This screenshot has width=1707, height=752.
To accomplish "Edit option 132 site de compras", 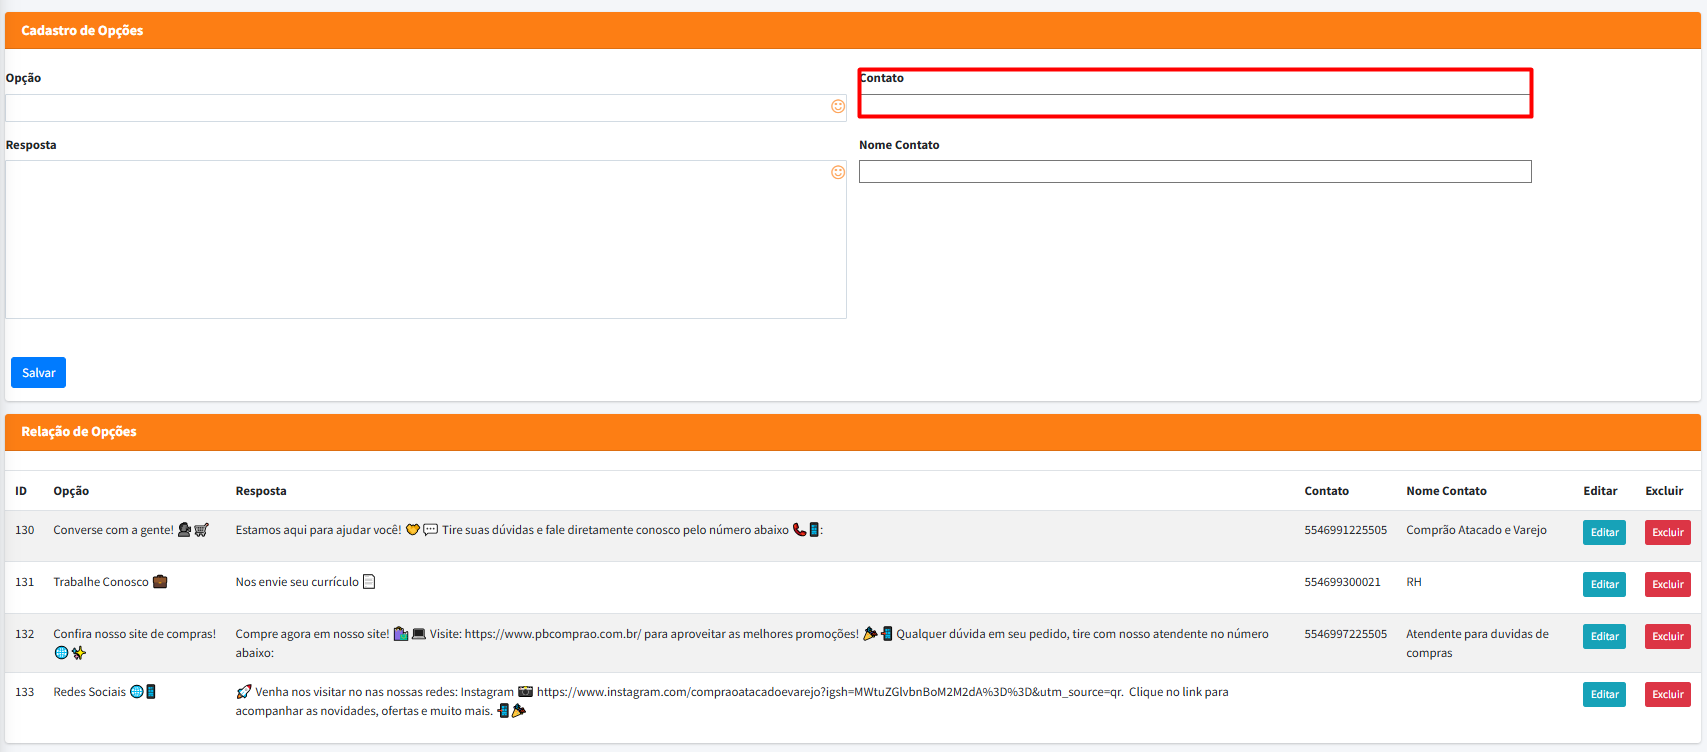I will (1604, 636).
